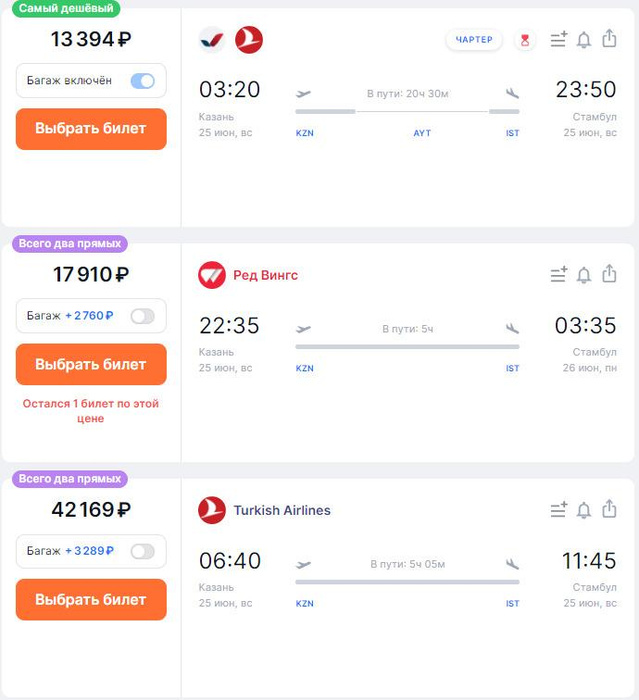Disable the 'Багаж включён' toggle

click(x=142, y=81)
